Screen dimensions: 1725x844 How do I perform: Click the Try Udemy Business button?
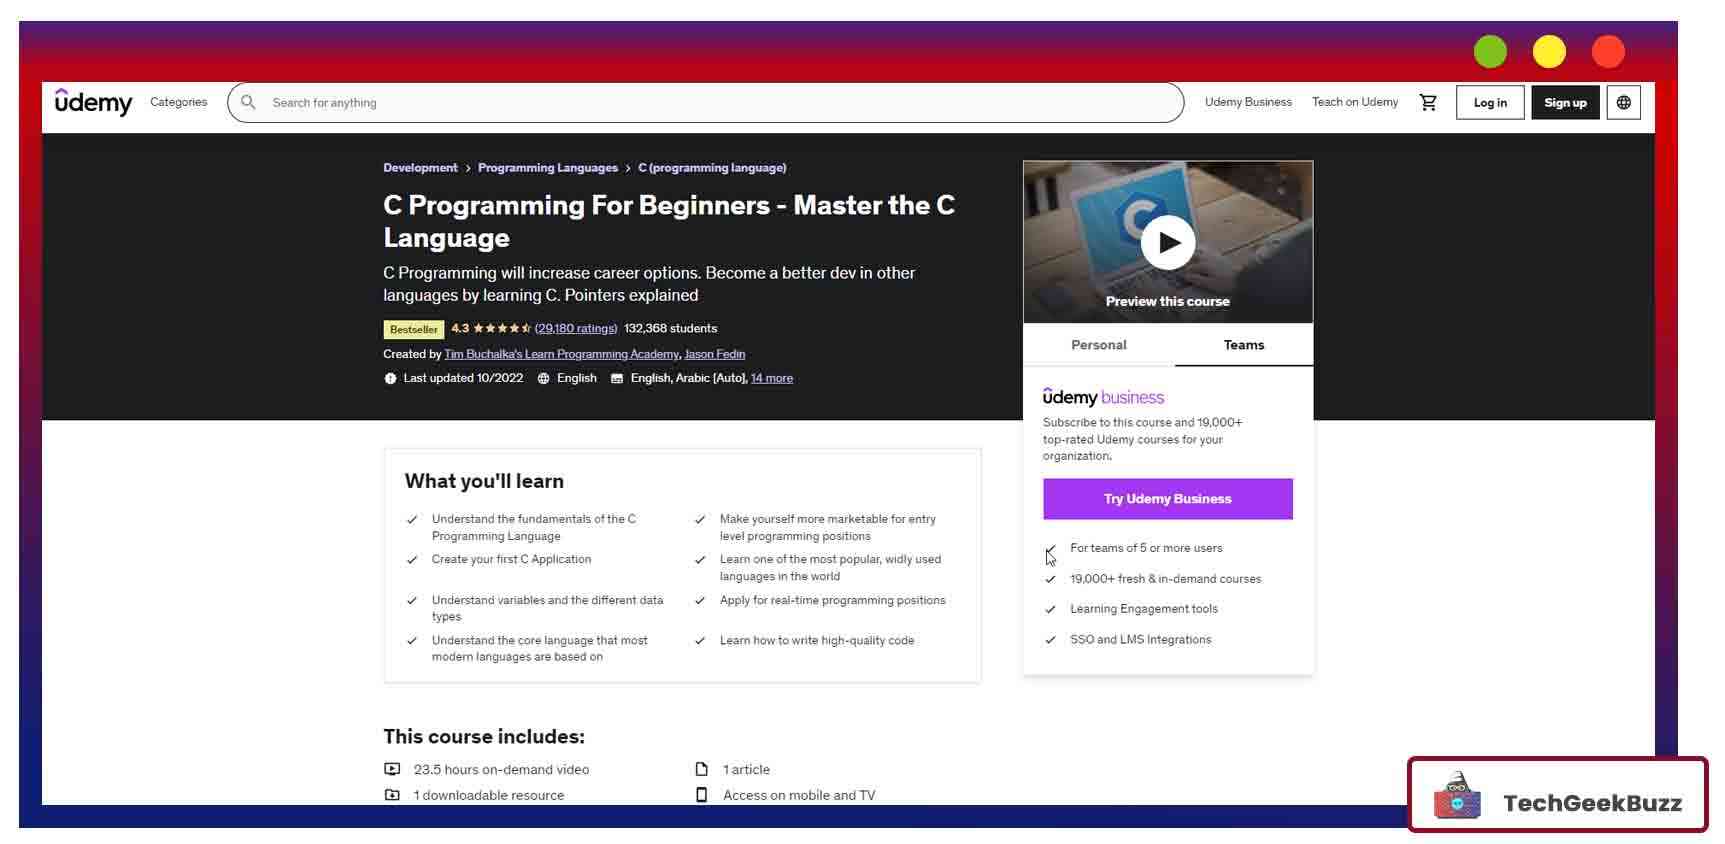tap(1167, 499)
